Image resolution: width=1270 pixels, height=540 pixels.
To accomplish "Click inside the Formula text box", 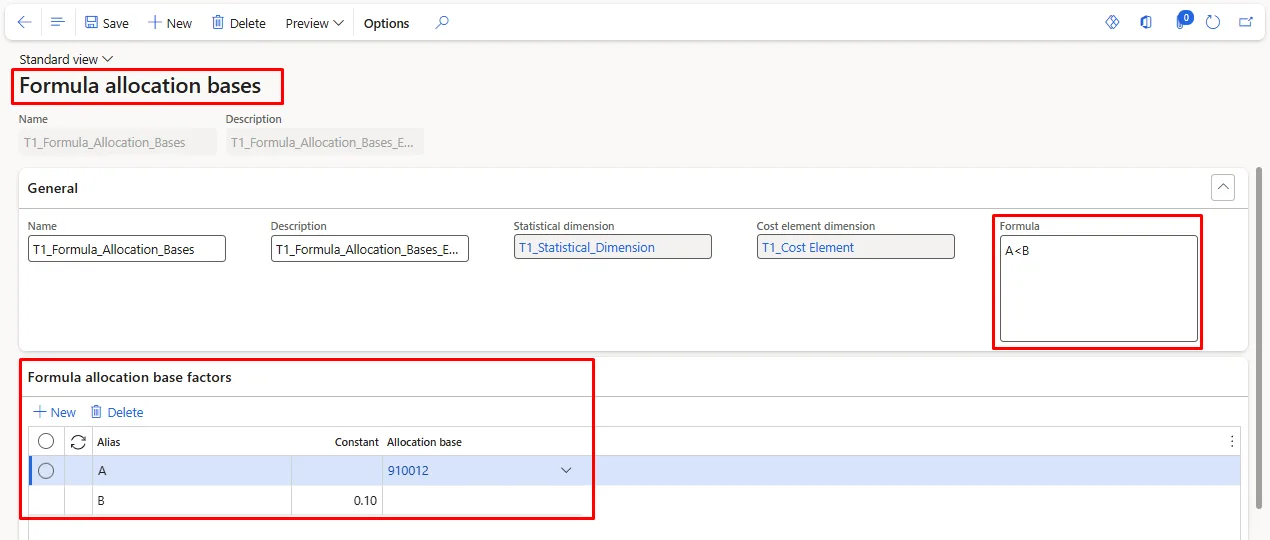I will pos(1098,288).
